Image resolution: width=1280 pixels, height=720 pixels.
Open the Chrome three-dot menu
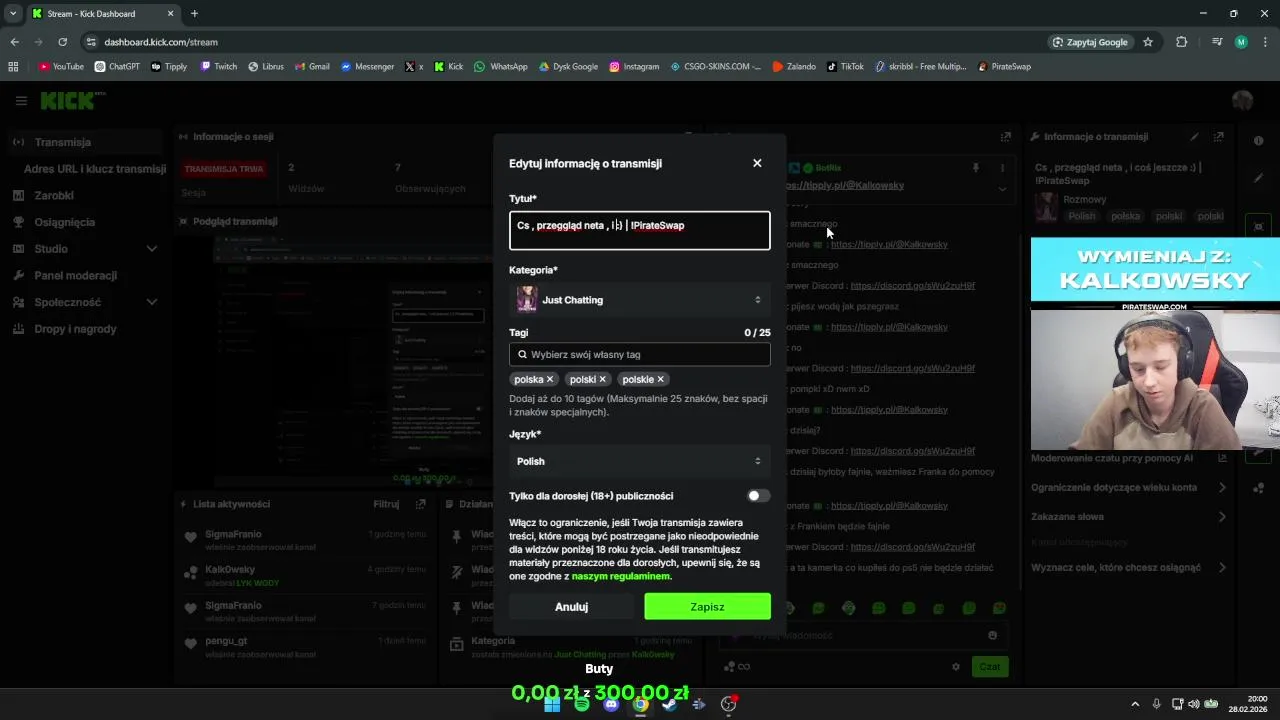1264,42
